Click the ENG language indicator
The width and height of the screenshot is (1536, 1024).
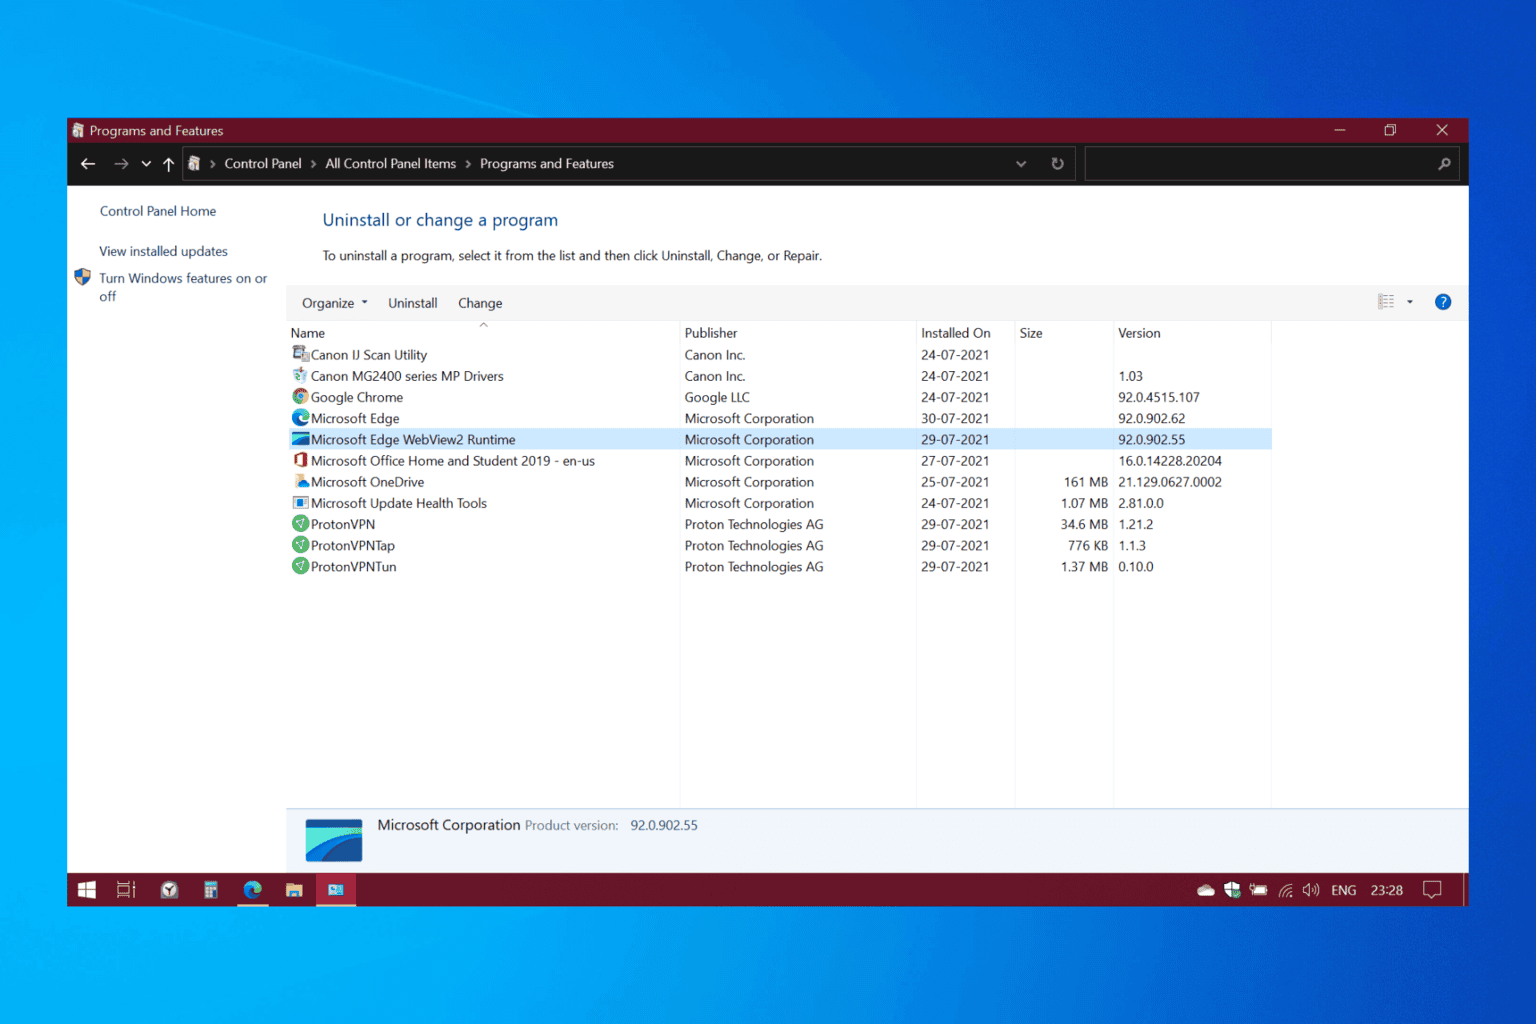click(x=1344, y=890)
